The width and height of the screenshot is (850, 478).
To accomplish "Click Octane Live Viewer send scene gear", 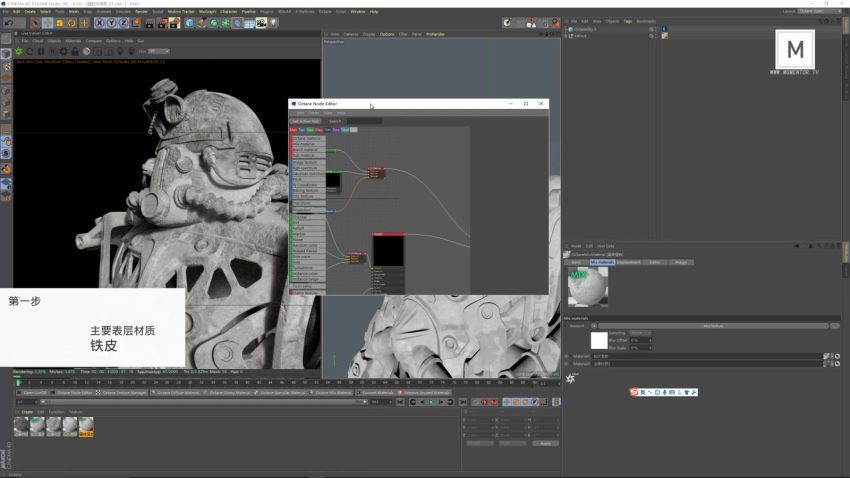I will (18, 51).
